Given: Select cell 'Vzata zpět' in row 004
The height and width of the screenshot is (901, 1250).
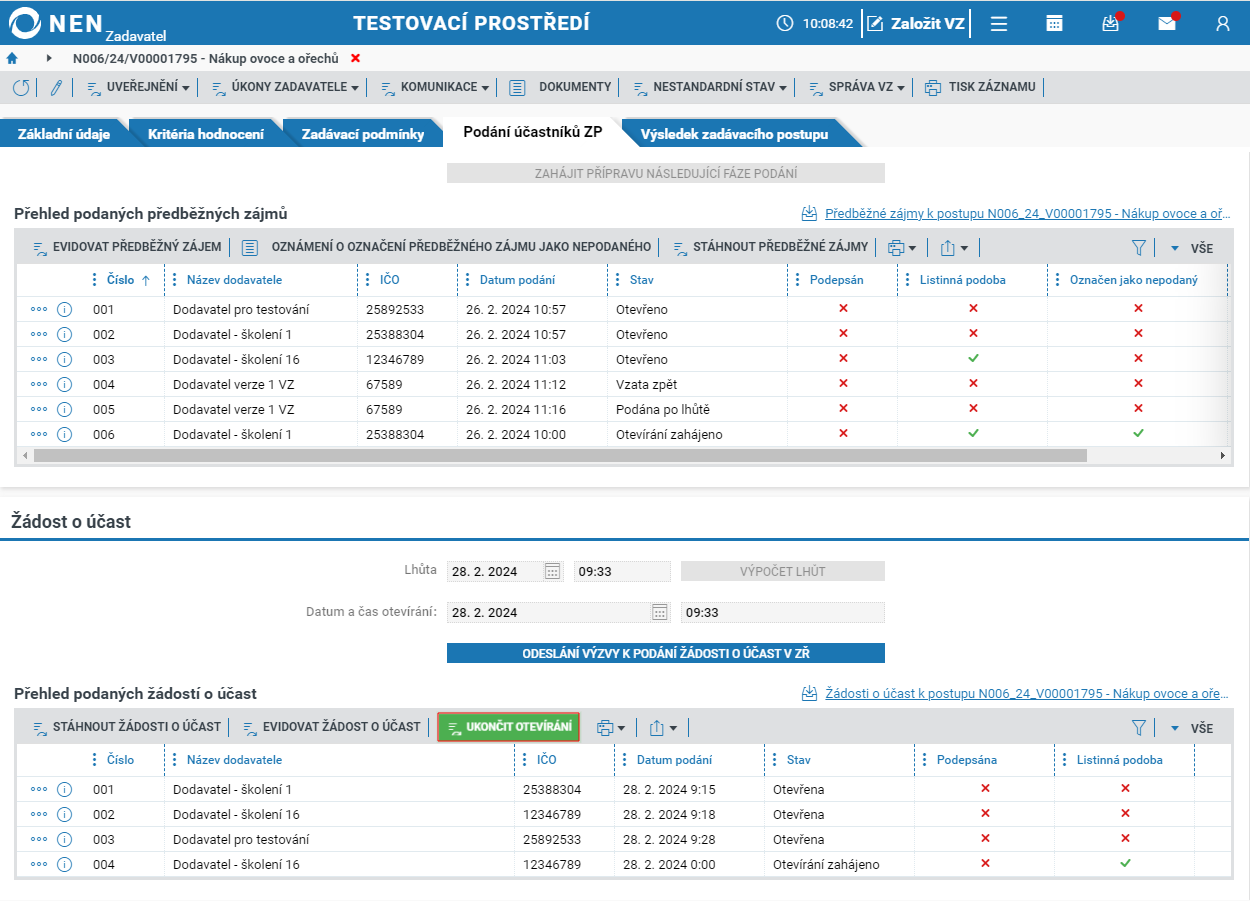Looking at the screenshot, I should click(698, 384).
